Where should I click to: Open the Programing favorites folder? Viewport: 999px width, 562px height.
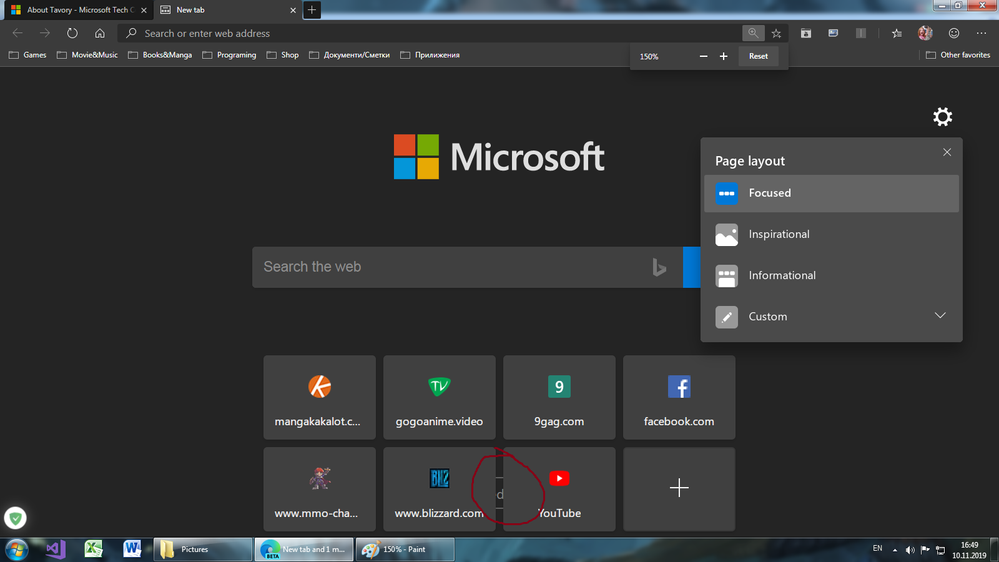pyautogui.click(x=229, y=55)
